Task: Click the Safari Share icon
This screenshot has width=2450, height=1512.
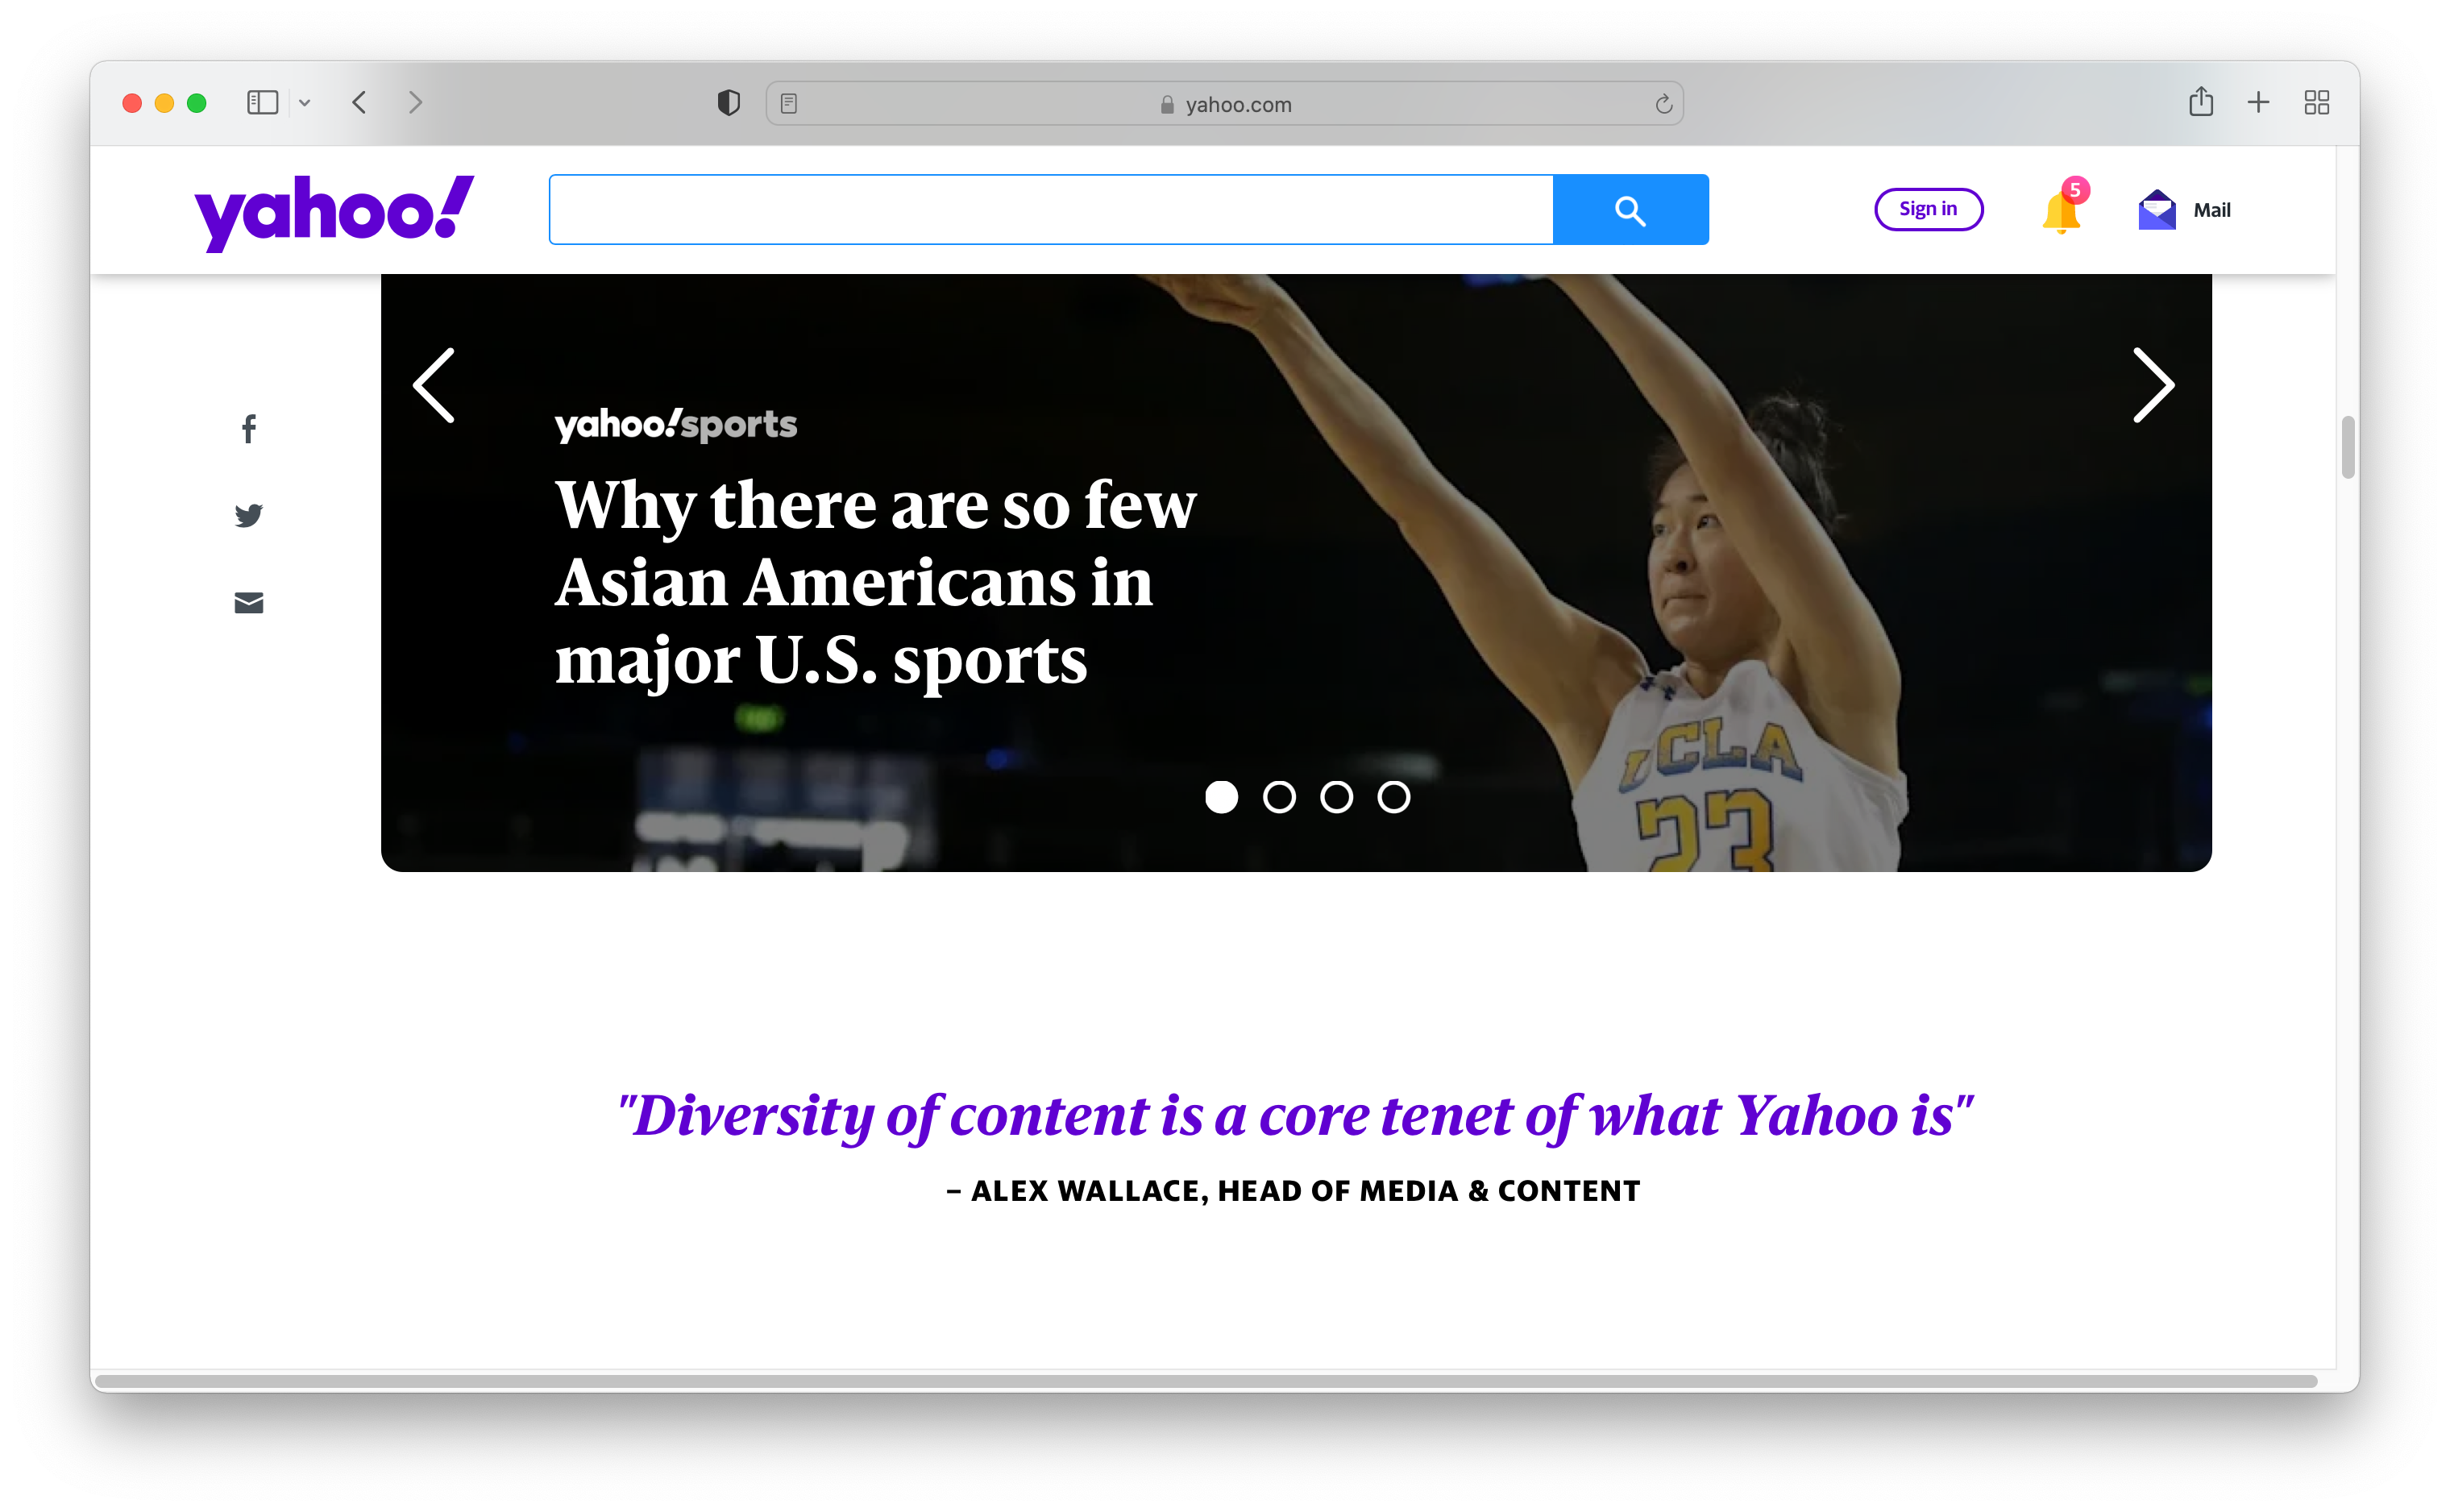Action: (x=2200, y=102)
